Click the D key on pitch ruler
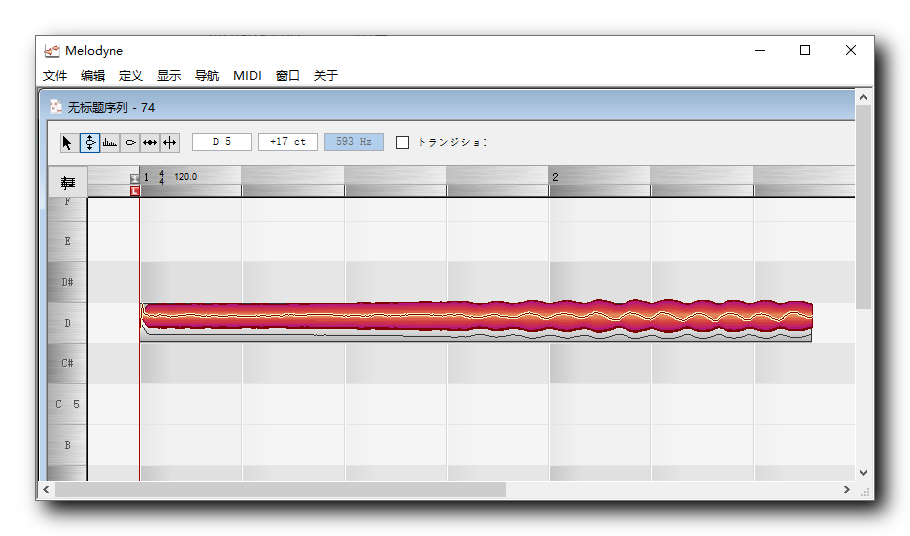The image size is (910, 536). 67,323
